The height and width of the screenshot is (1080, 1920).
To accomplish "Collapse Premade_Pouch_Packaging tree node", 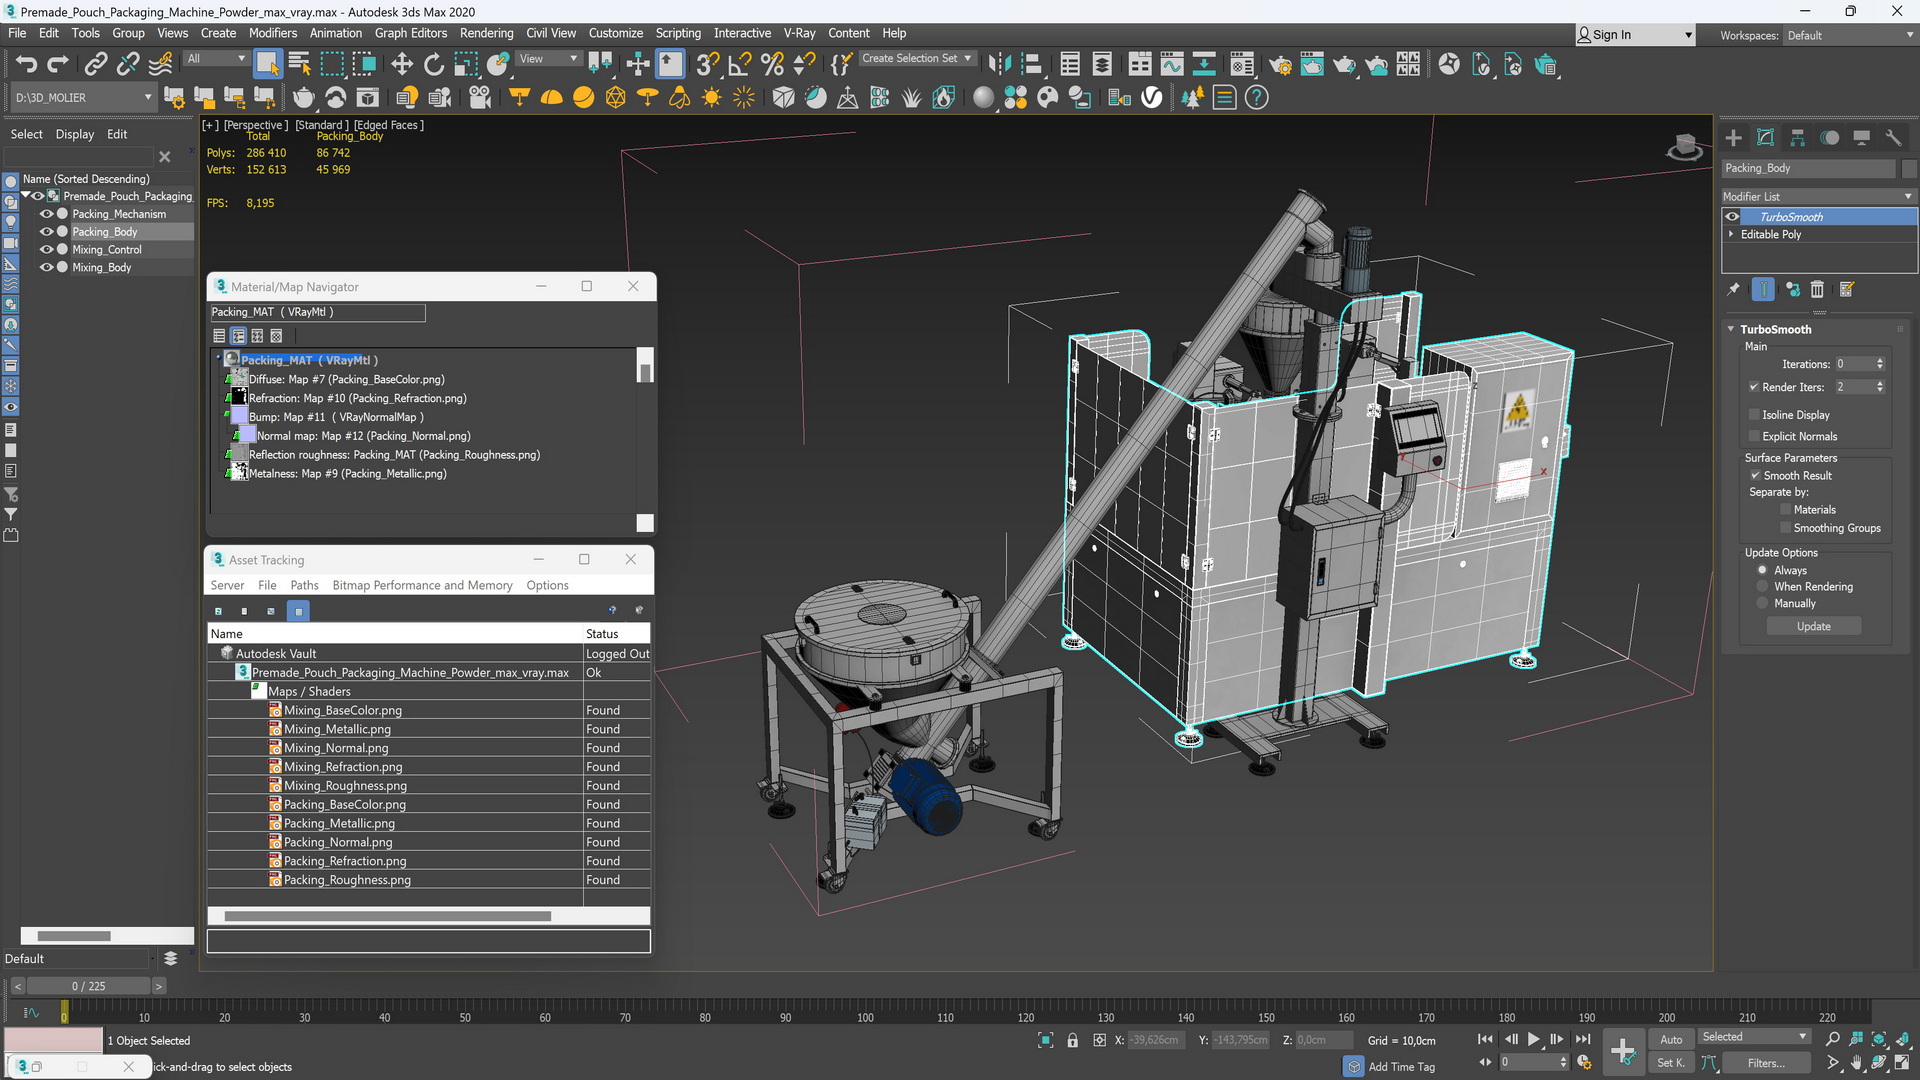I will [x=26, y=196].
